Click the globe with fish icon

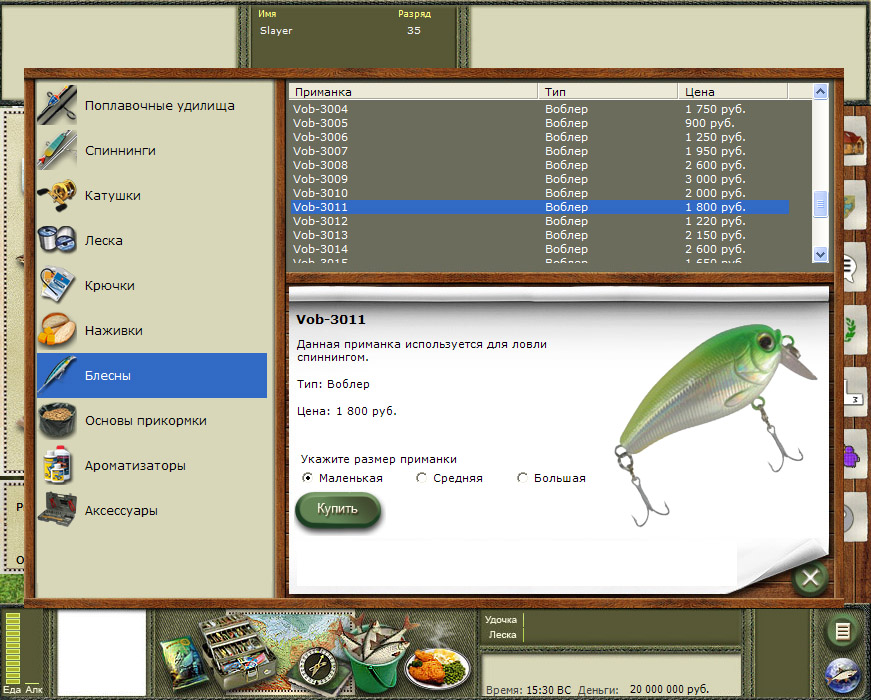[843, 676]
